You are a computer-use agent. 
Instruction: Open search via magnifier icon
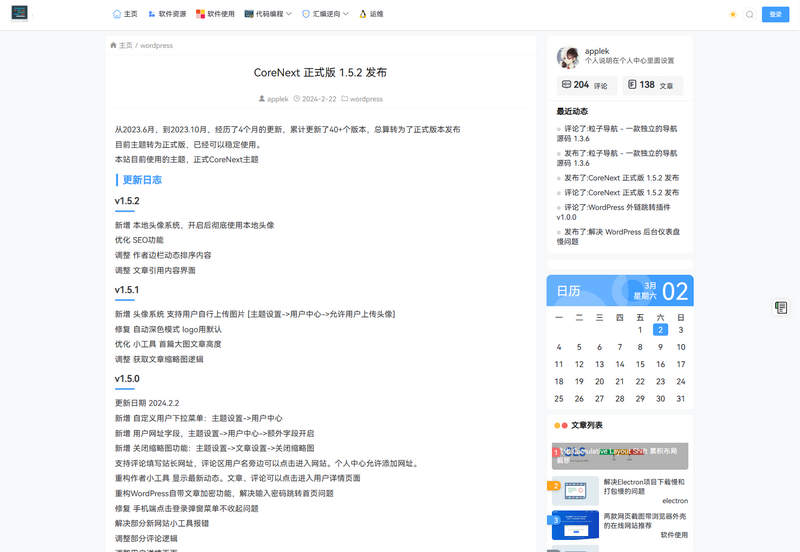click(x=749, y=14)
